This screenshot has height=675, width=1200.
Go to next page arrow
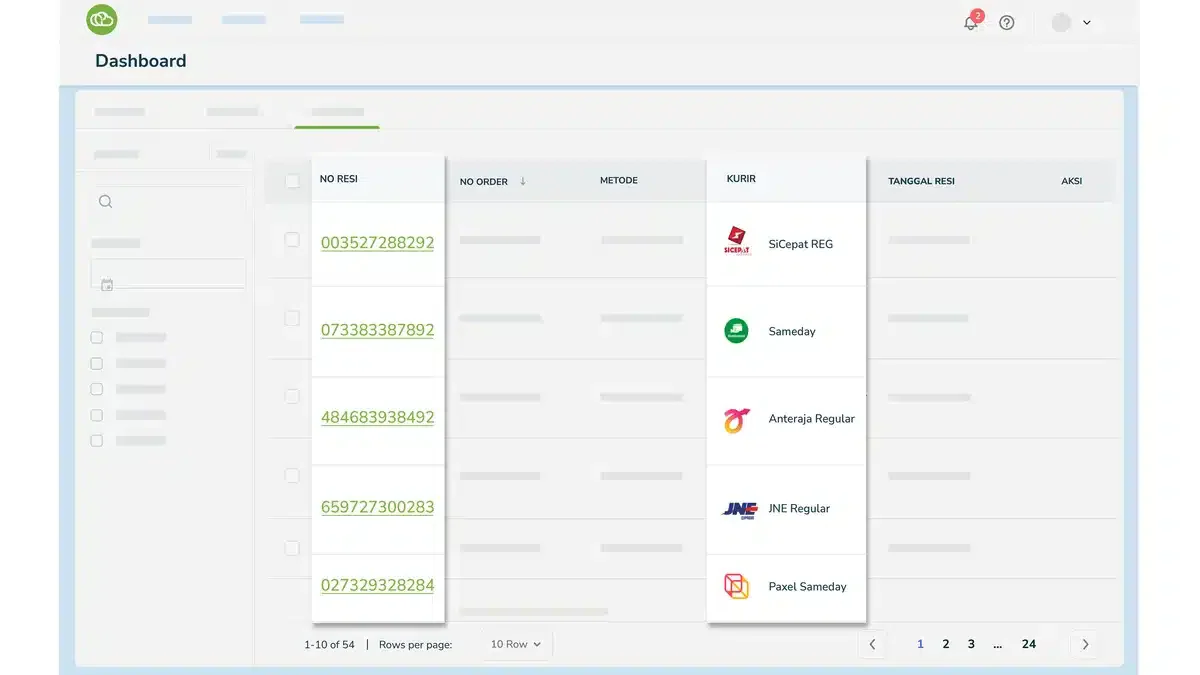pos(1085,644)
